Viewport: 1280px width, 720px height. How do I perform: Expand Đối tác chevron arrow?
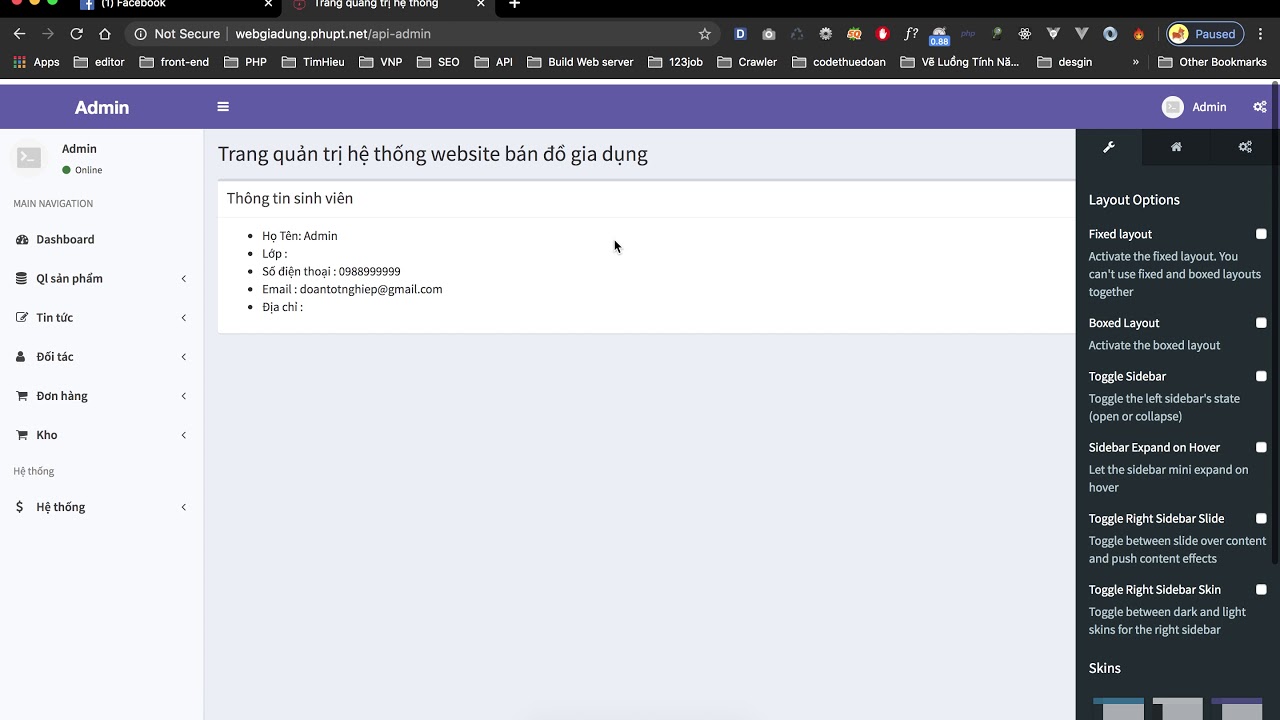tap(184, 357)
